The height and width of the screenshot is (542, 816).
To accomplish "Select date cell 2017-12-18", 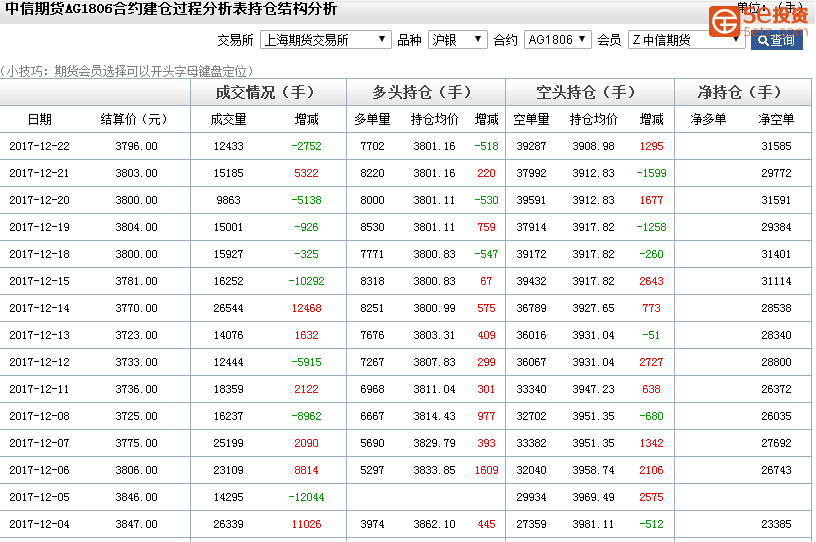I will (x=39, y=255).
